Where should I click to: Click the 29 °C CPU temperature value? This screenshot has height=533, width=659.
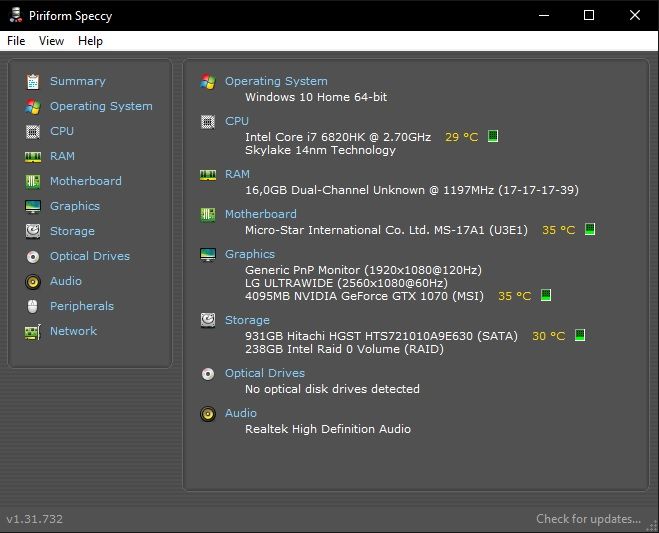pos(461,137)
